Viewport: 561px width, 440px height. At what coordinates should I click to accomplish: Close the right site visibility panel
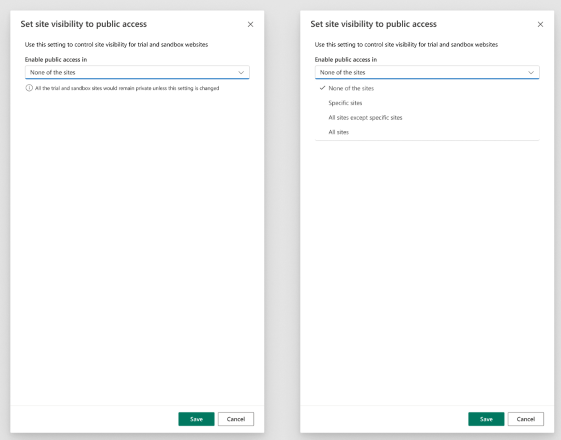point(540,24)
